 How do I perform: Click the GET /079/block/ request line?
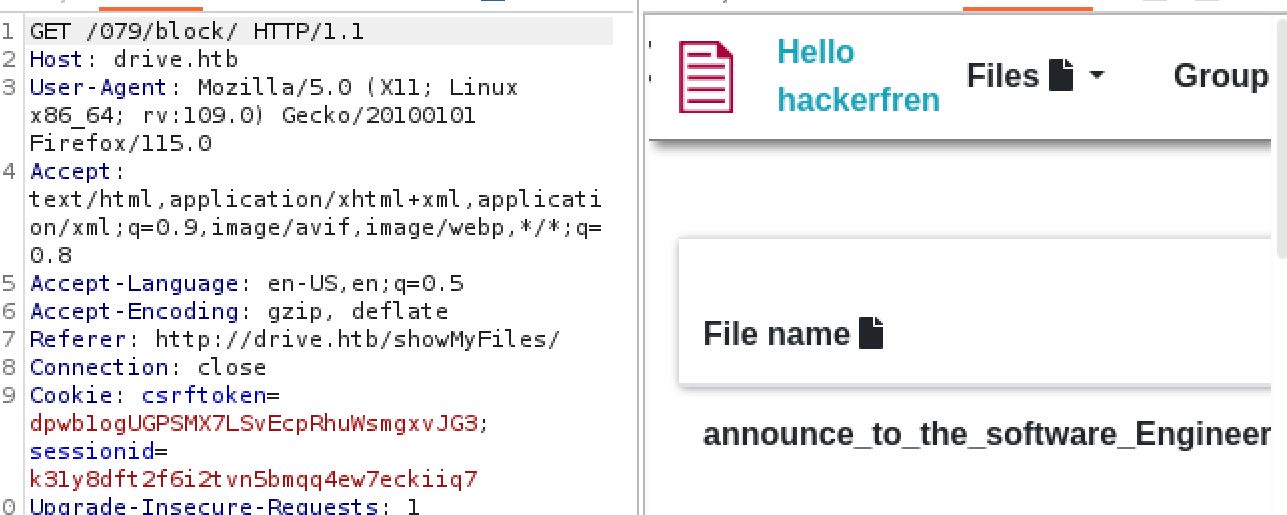coord(197,32)
